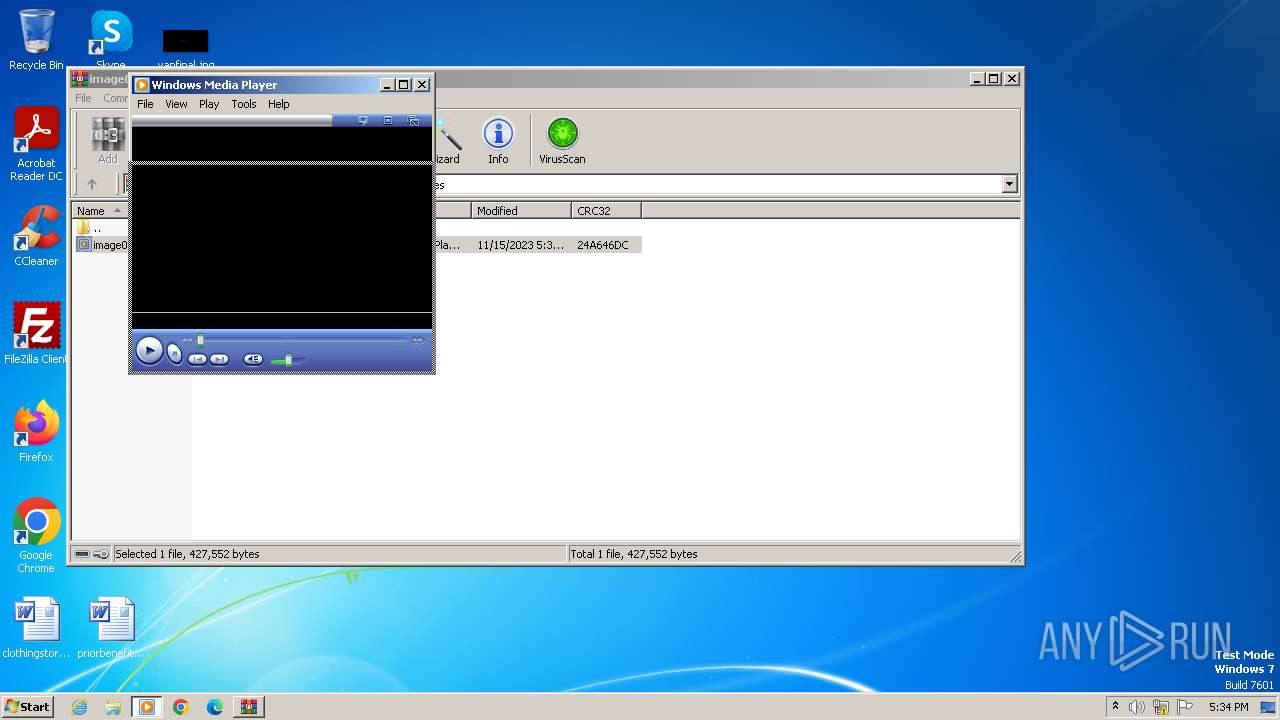This screenshot has height=720, width=1280.
Task: Open the Start menu
Action: point(28,706)
